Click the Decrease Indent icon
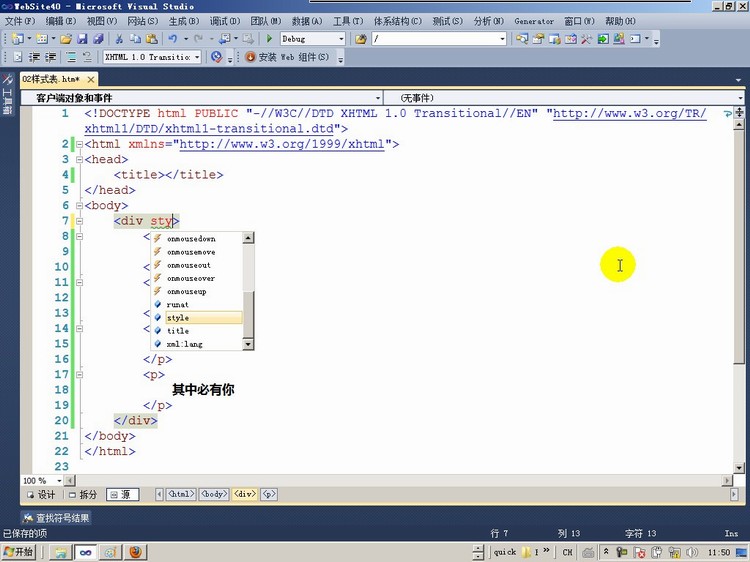Viewport: 750px width, 562px height. (34, 57)
